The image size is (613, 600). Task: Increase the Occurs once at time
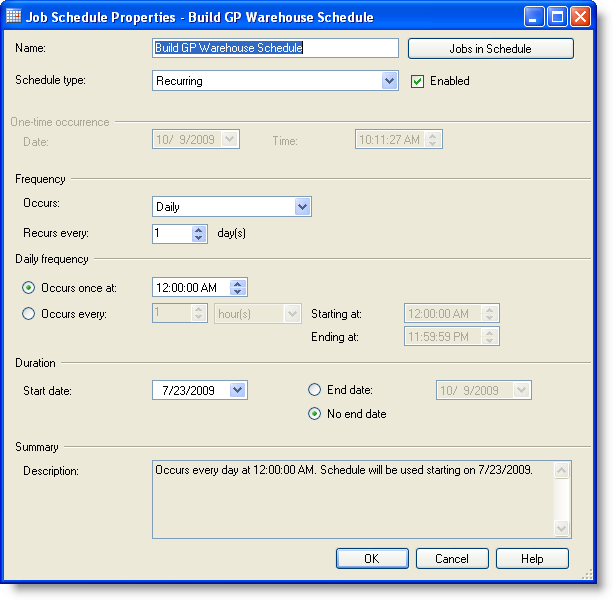coord(237,283)
